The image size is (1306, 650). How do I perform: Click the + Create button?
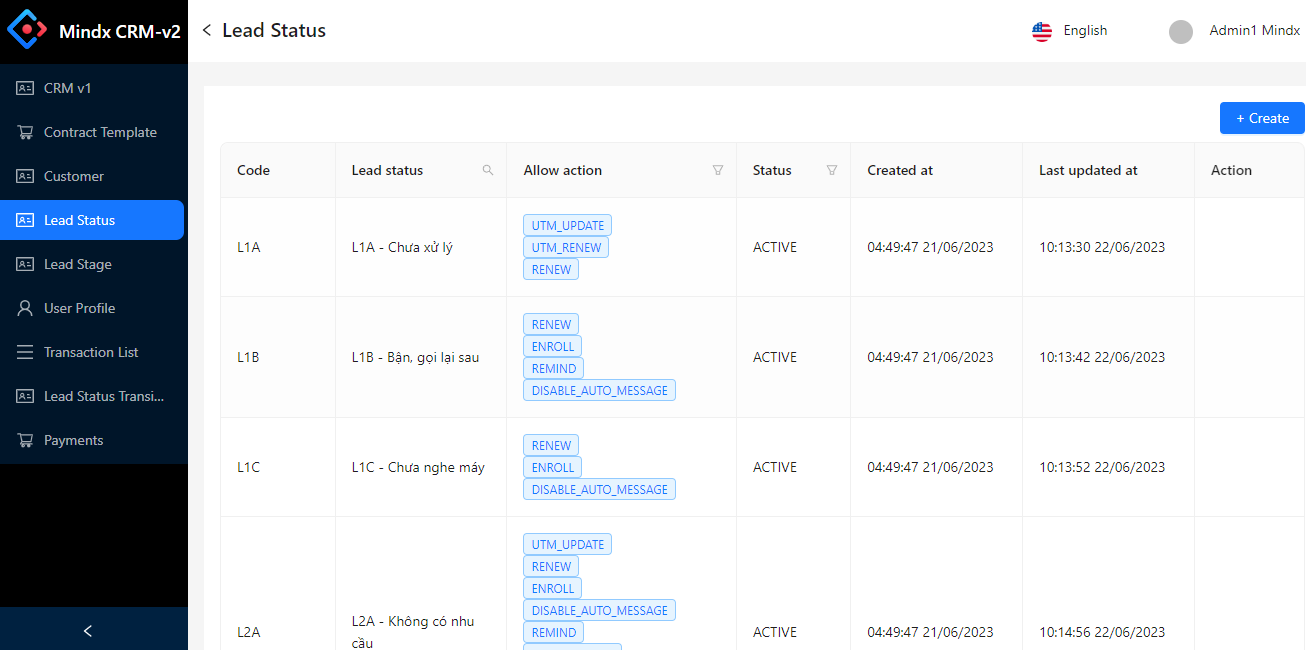click(x=1262, y=118)
